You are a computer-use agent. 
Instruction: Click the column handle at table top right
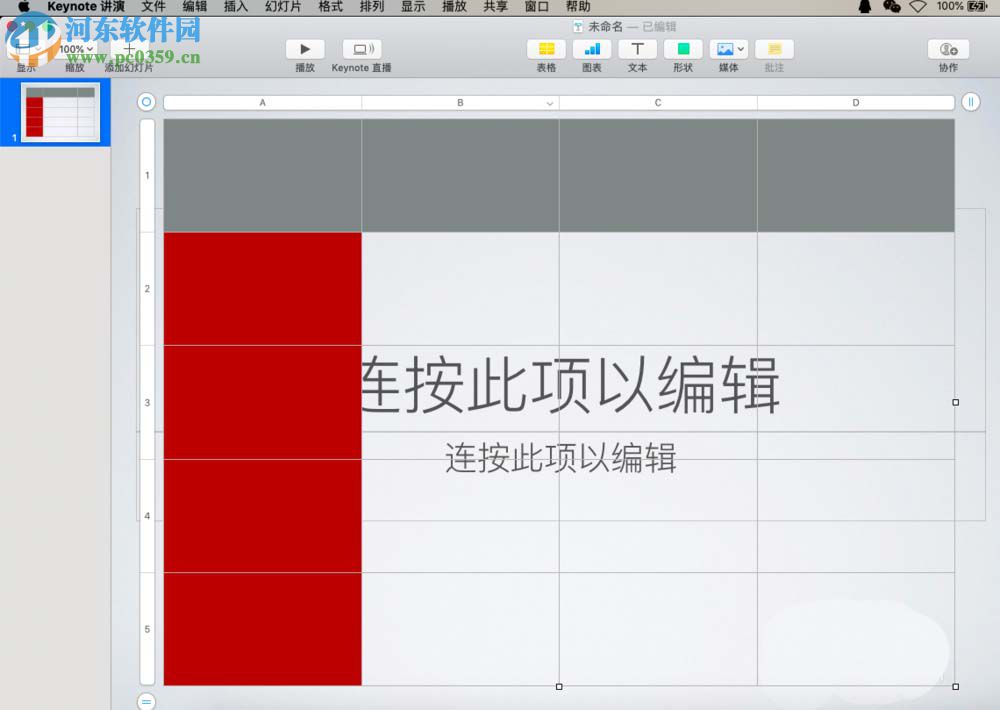[971, 101]
